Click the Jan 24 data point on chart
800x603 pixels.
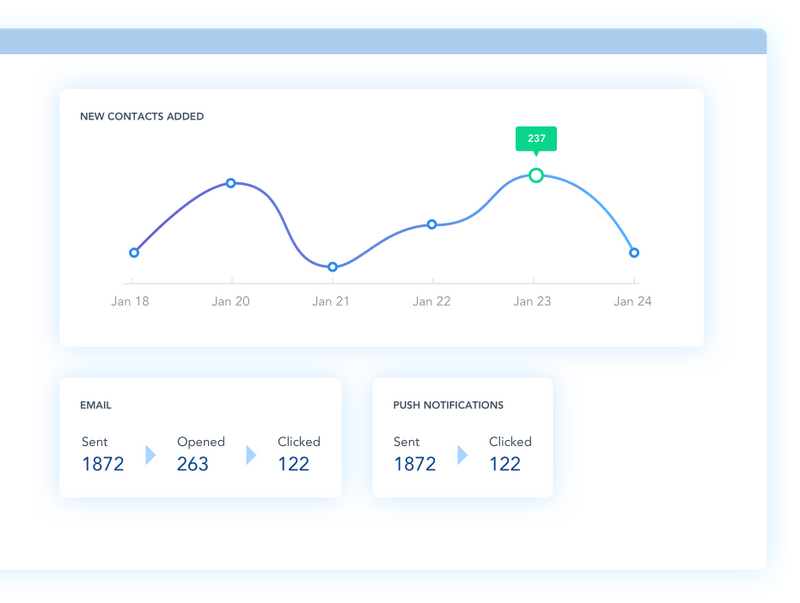coord(634,253)
